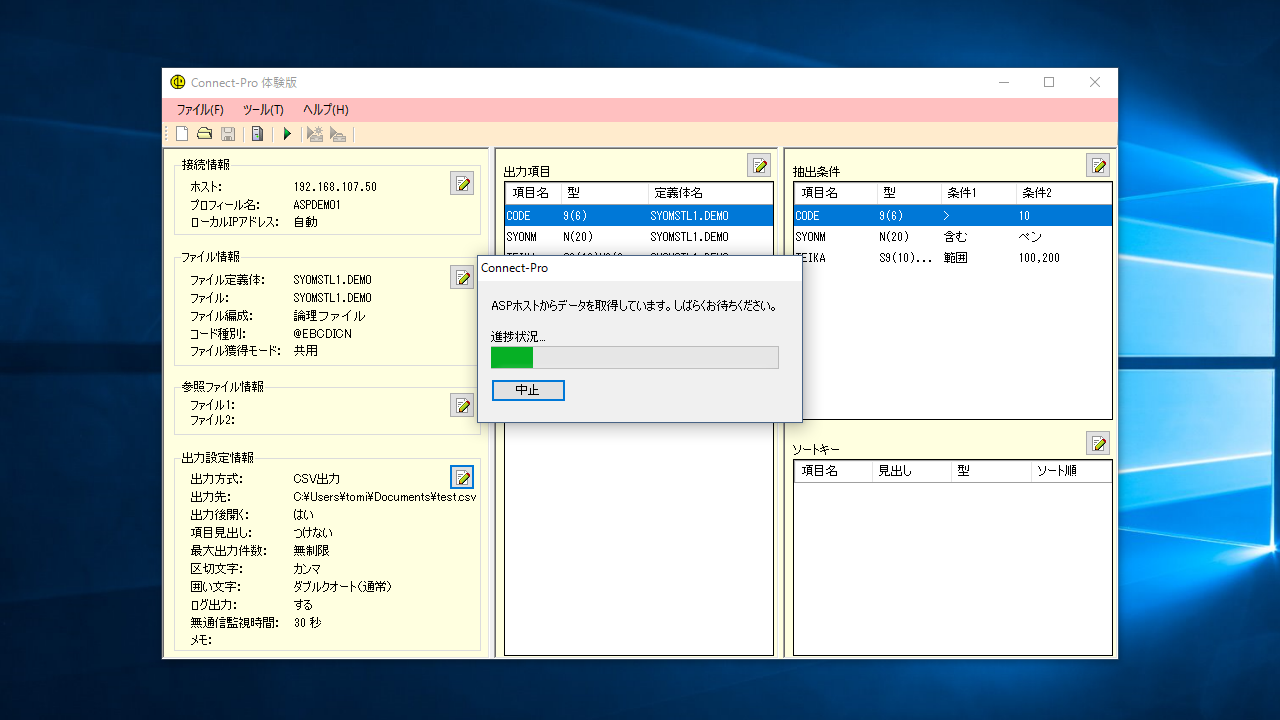The width and height of the screenshot is (1280, 720).
Task: Click the New file toolbar icon
Action: 182,134
